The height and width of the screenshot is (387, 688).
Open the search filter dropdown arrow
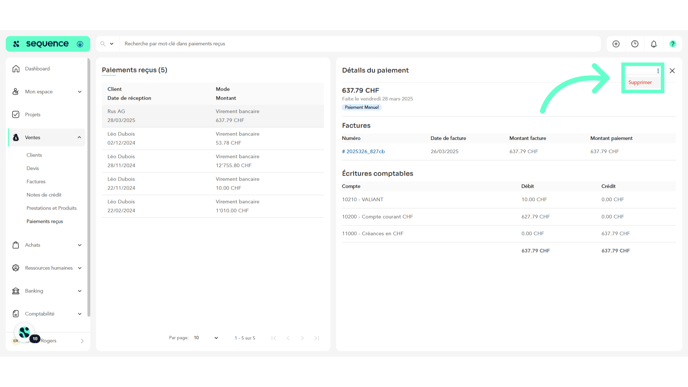[x=111, y=44]
